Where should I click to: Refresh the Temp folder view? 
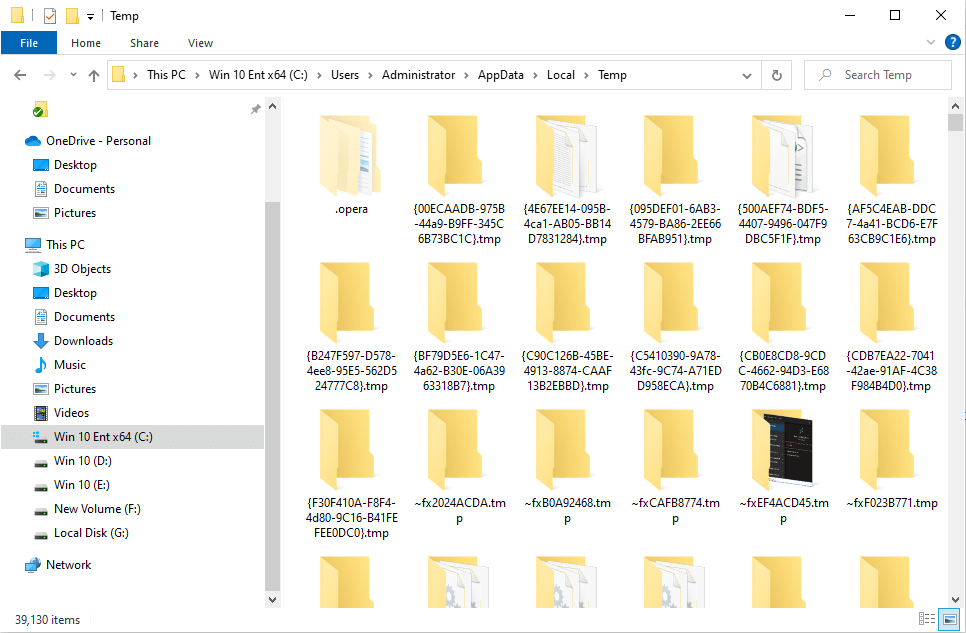coord(777,75)
